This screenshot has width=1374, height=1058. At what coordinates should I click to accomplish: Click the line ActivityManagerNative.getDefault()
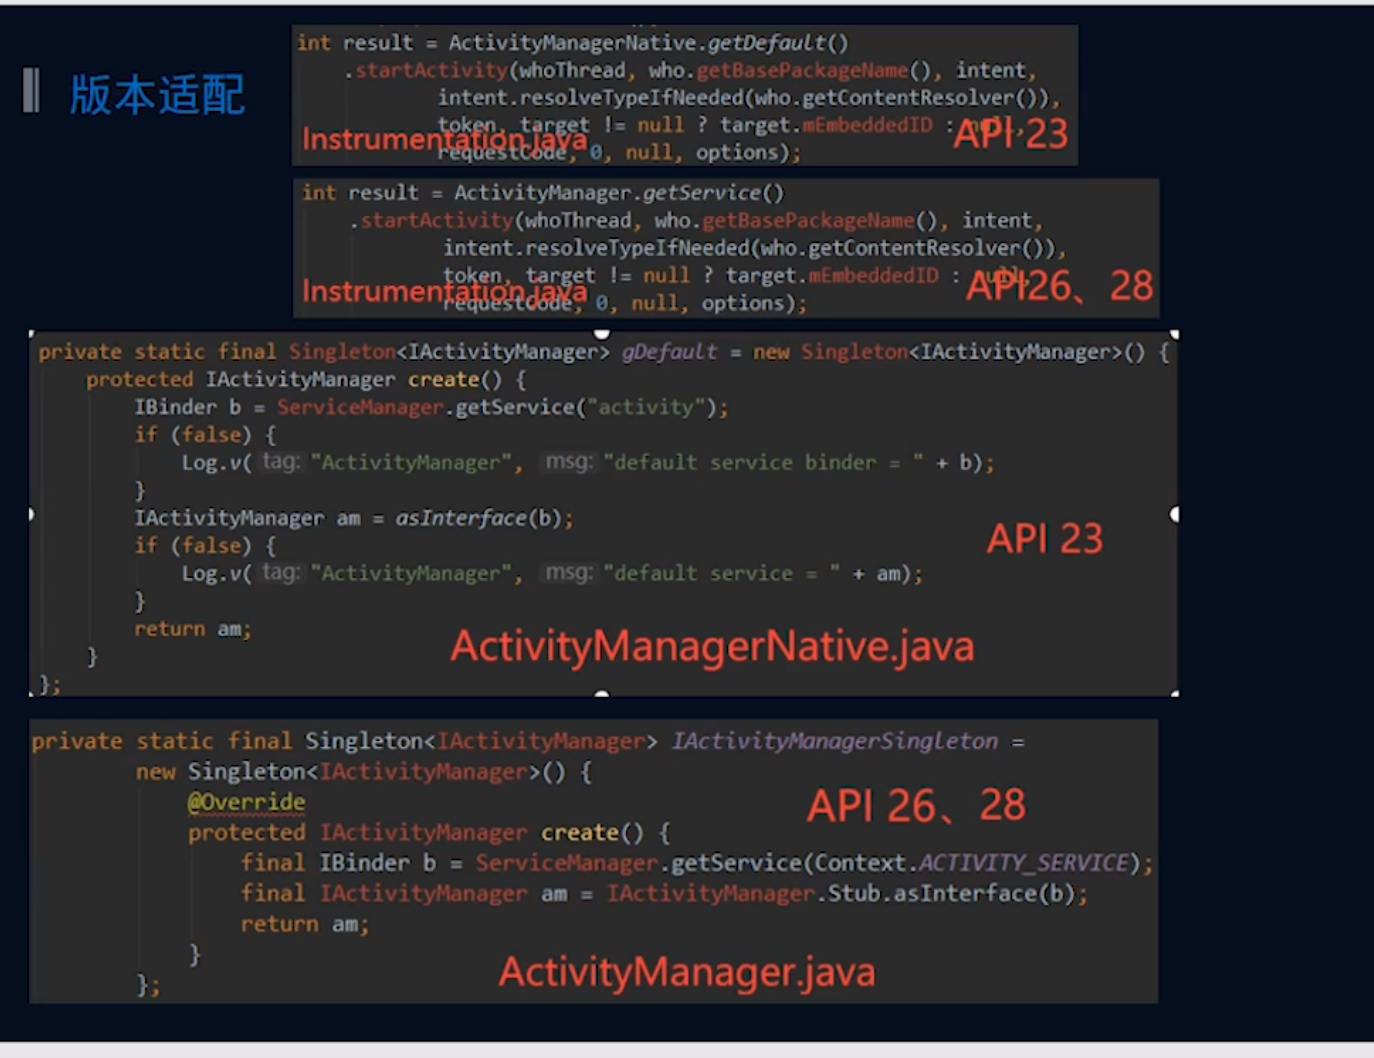pos(573,43)
